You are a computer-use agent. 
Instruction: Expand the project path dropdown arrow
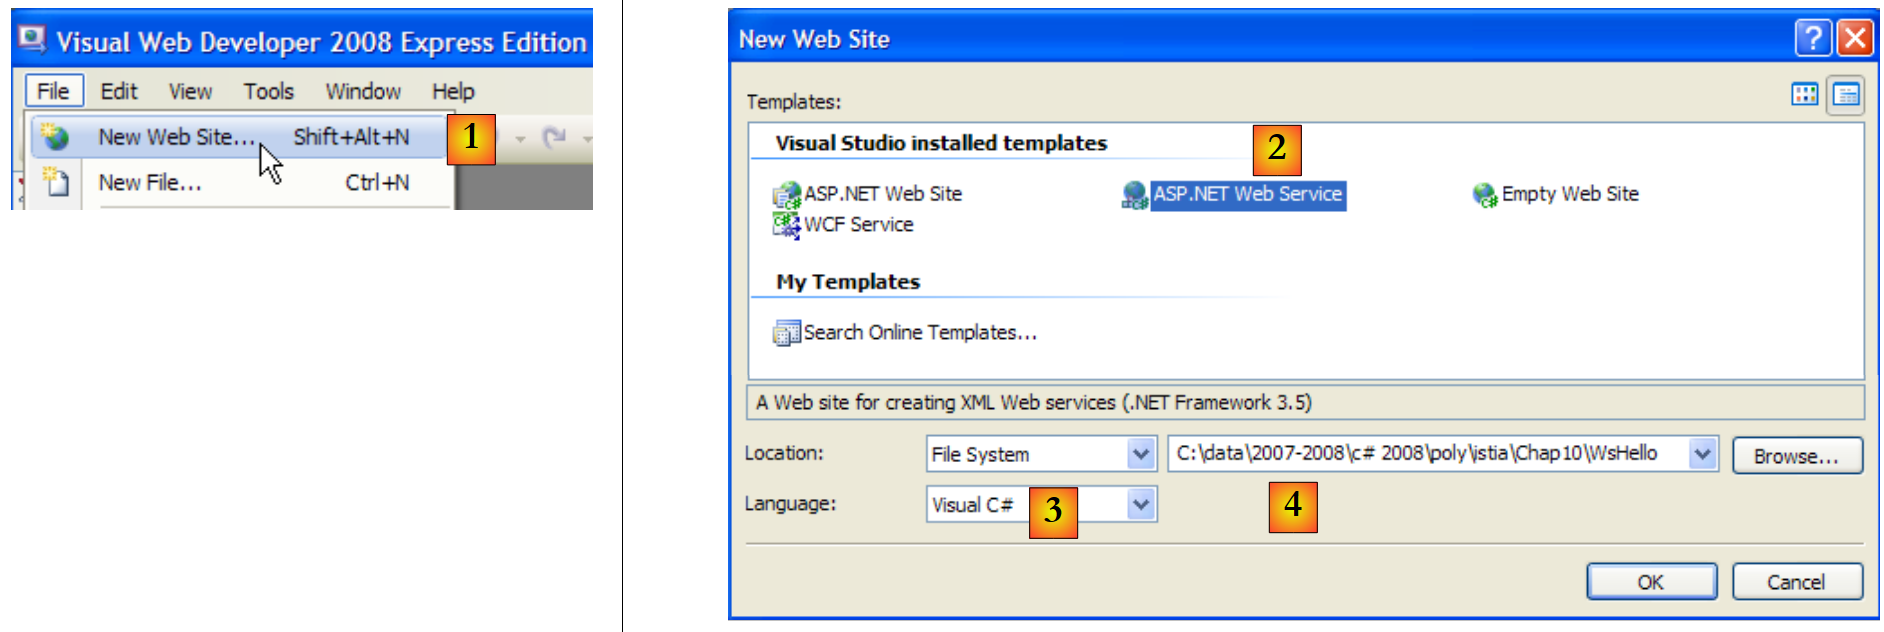coord(1702,454)
